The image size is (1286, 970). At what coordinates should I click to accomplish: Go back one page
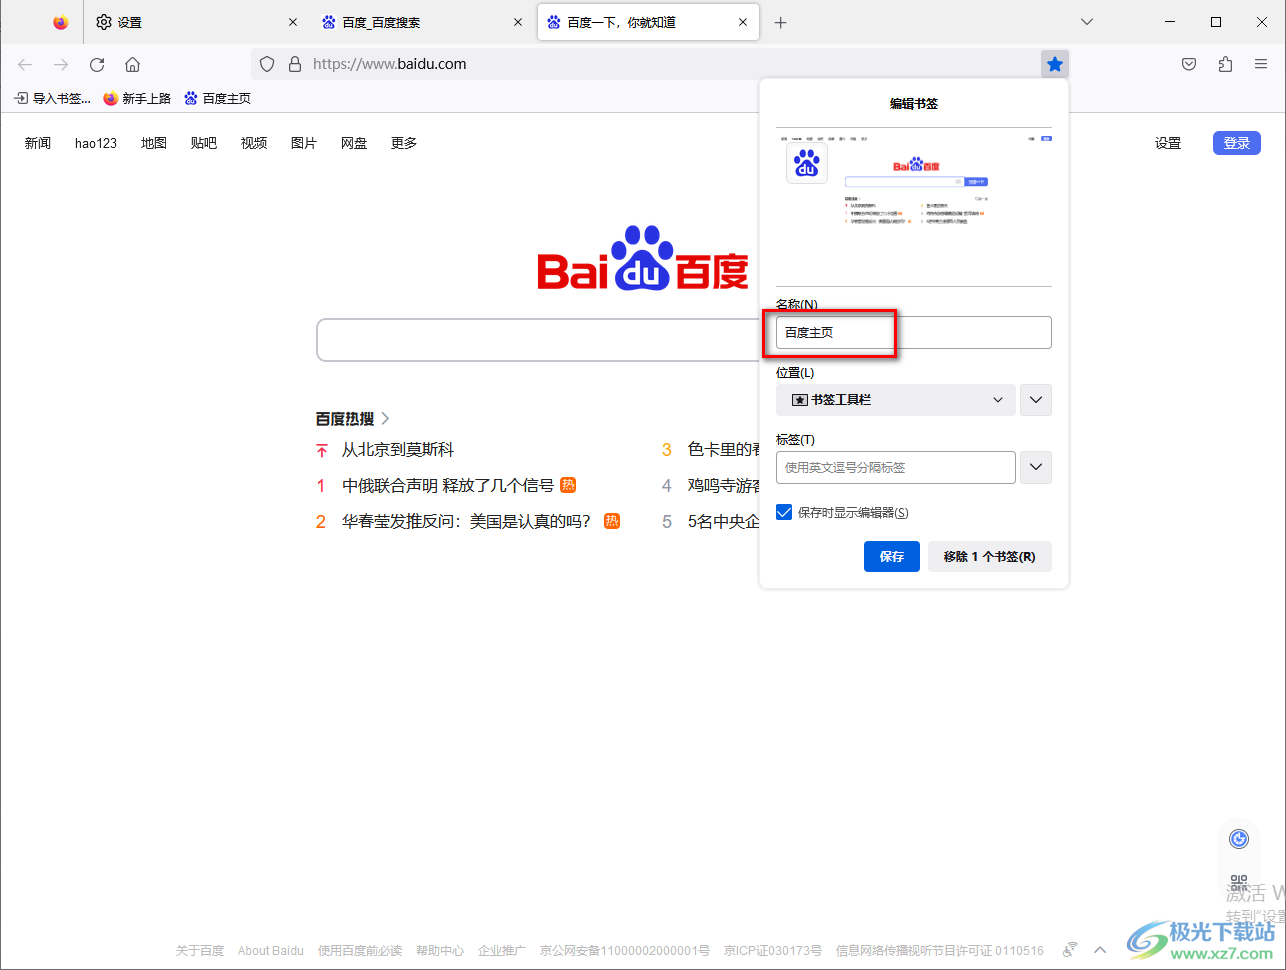pos(25,64)
